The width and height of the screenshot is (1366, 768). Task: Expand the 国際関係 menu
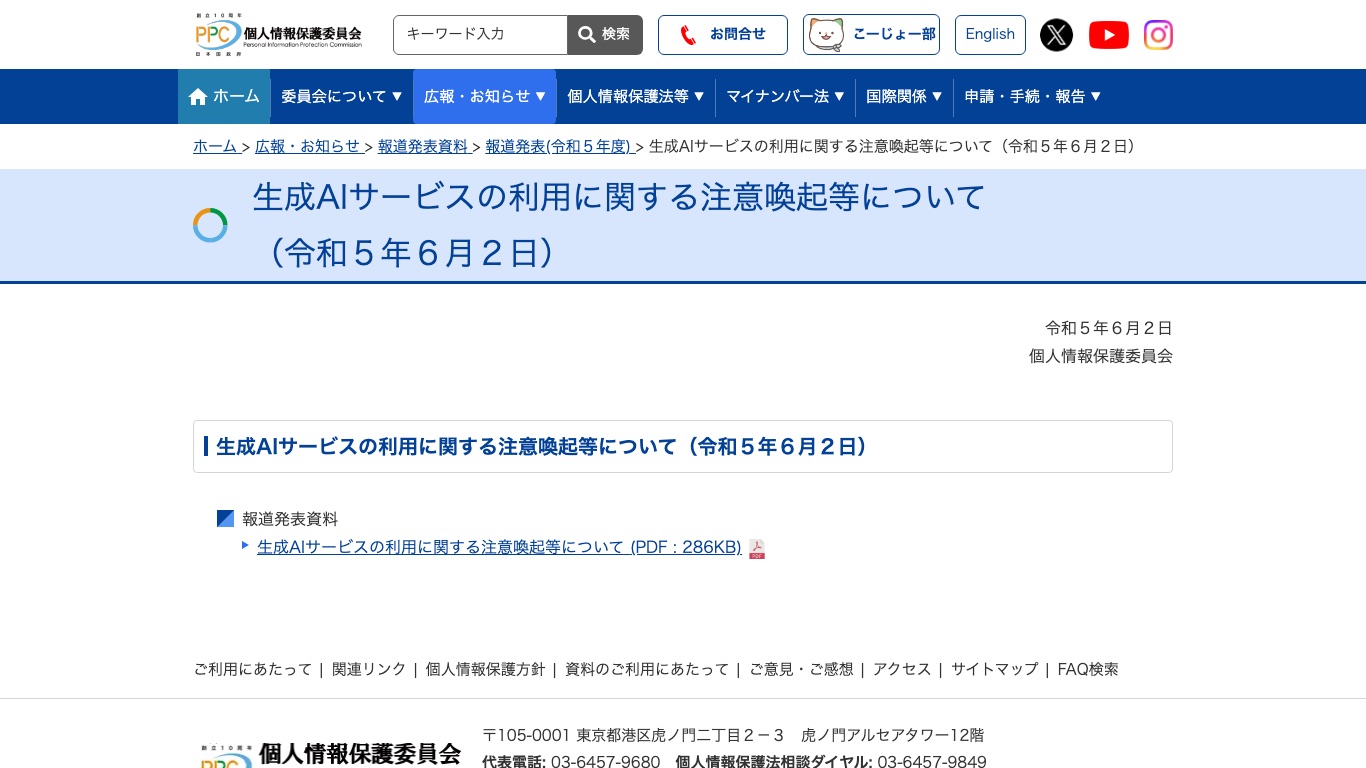click(x=904, y=97)
